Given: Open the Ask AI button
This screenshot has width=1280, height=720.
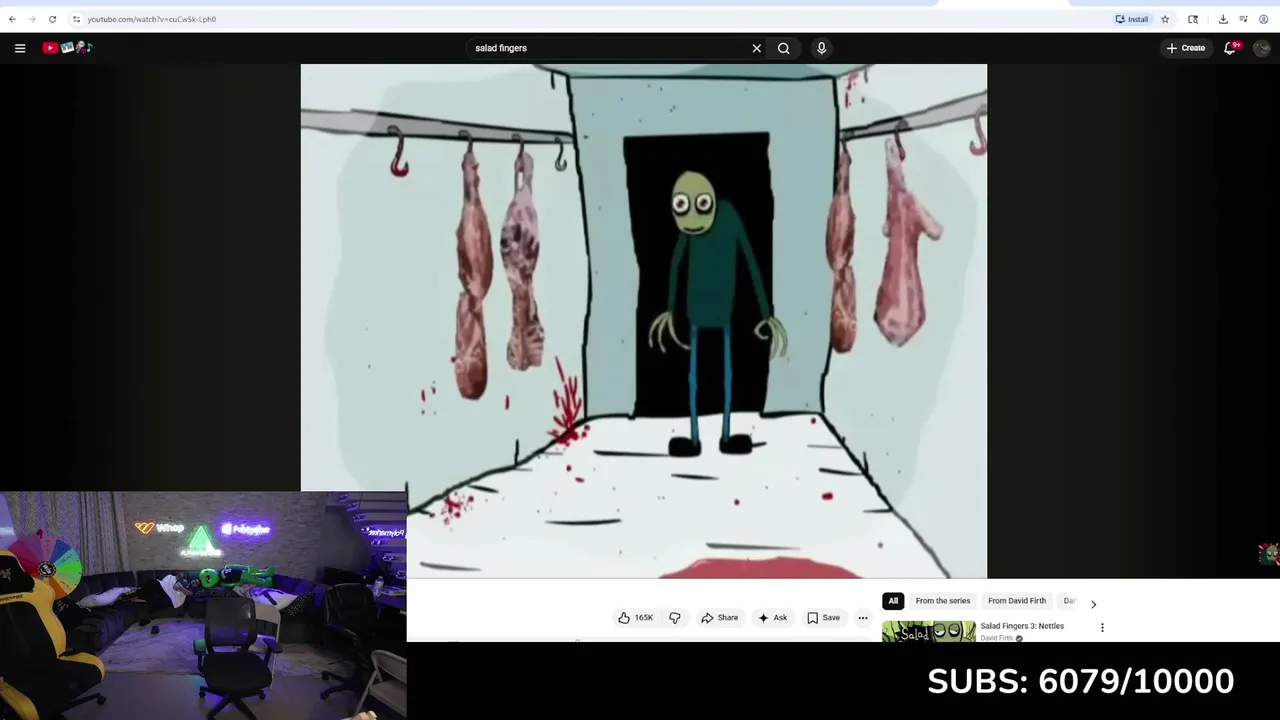Looking at the screenshot, I should click(x=772, y=618).
